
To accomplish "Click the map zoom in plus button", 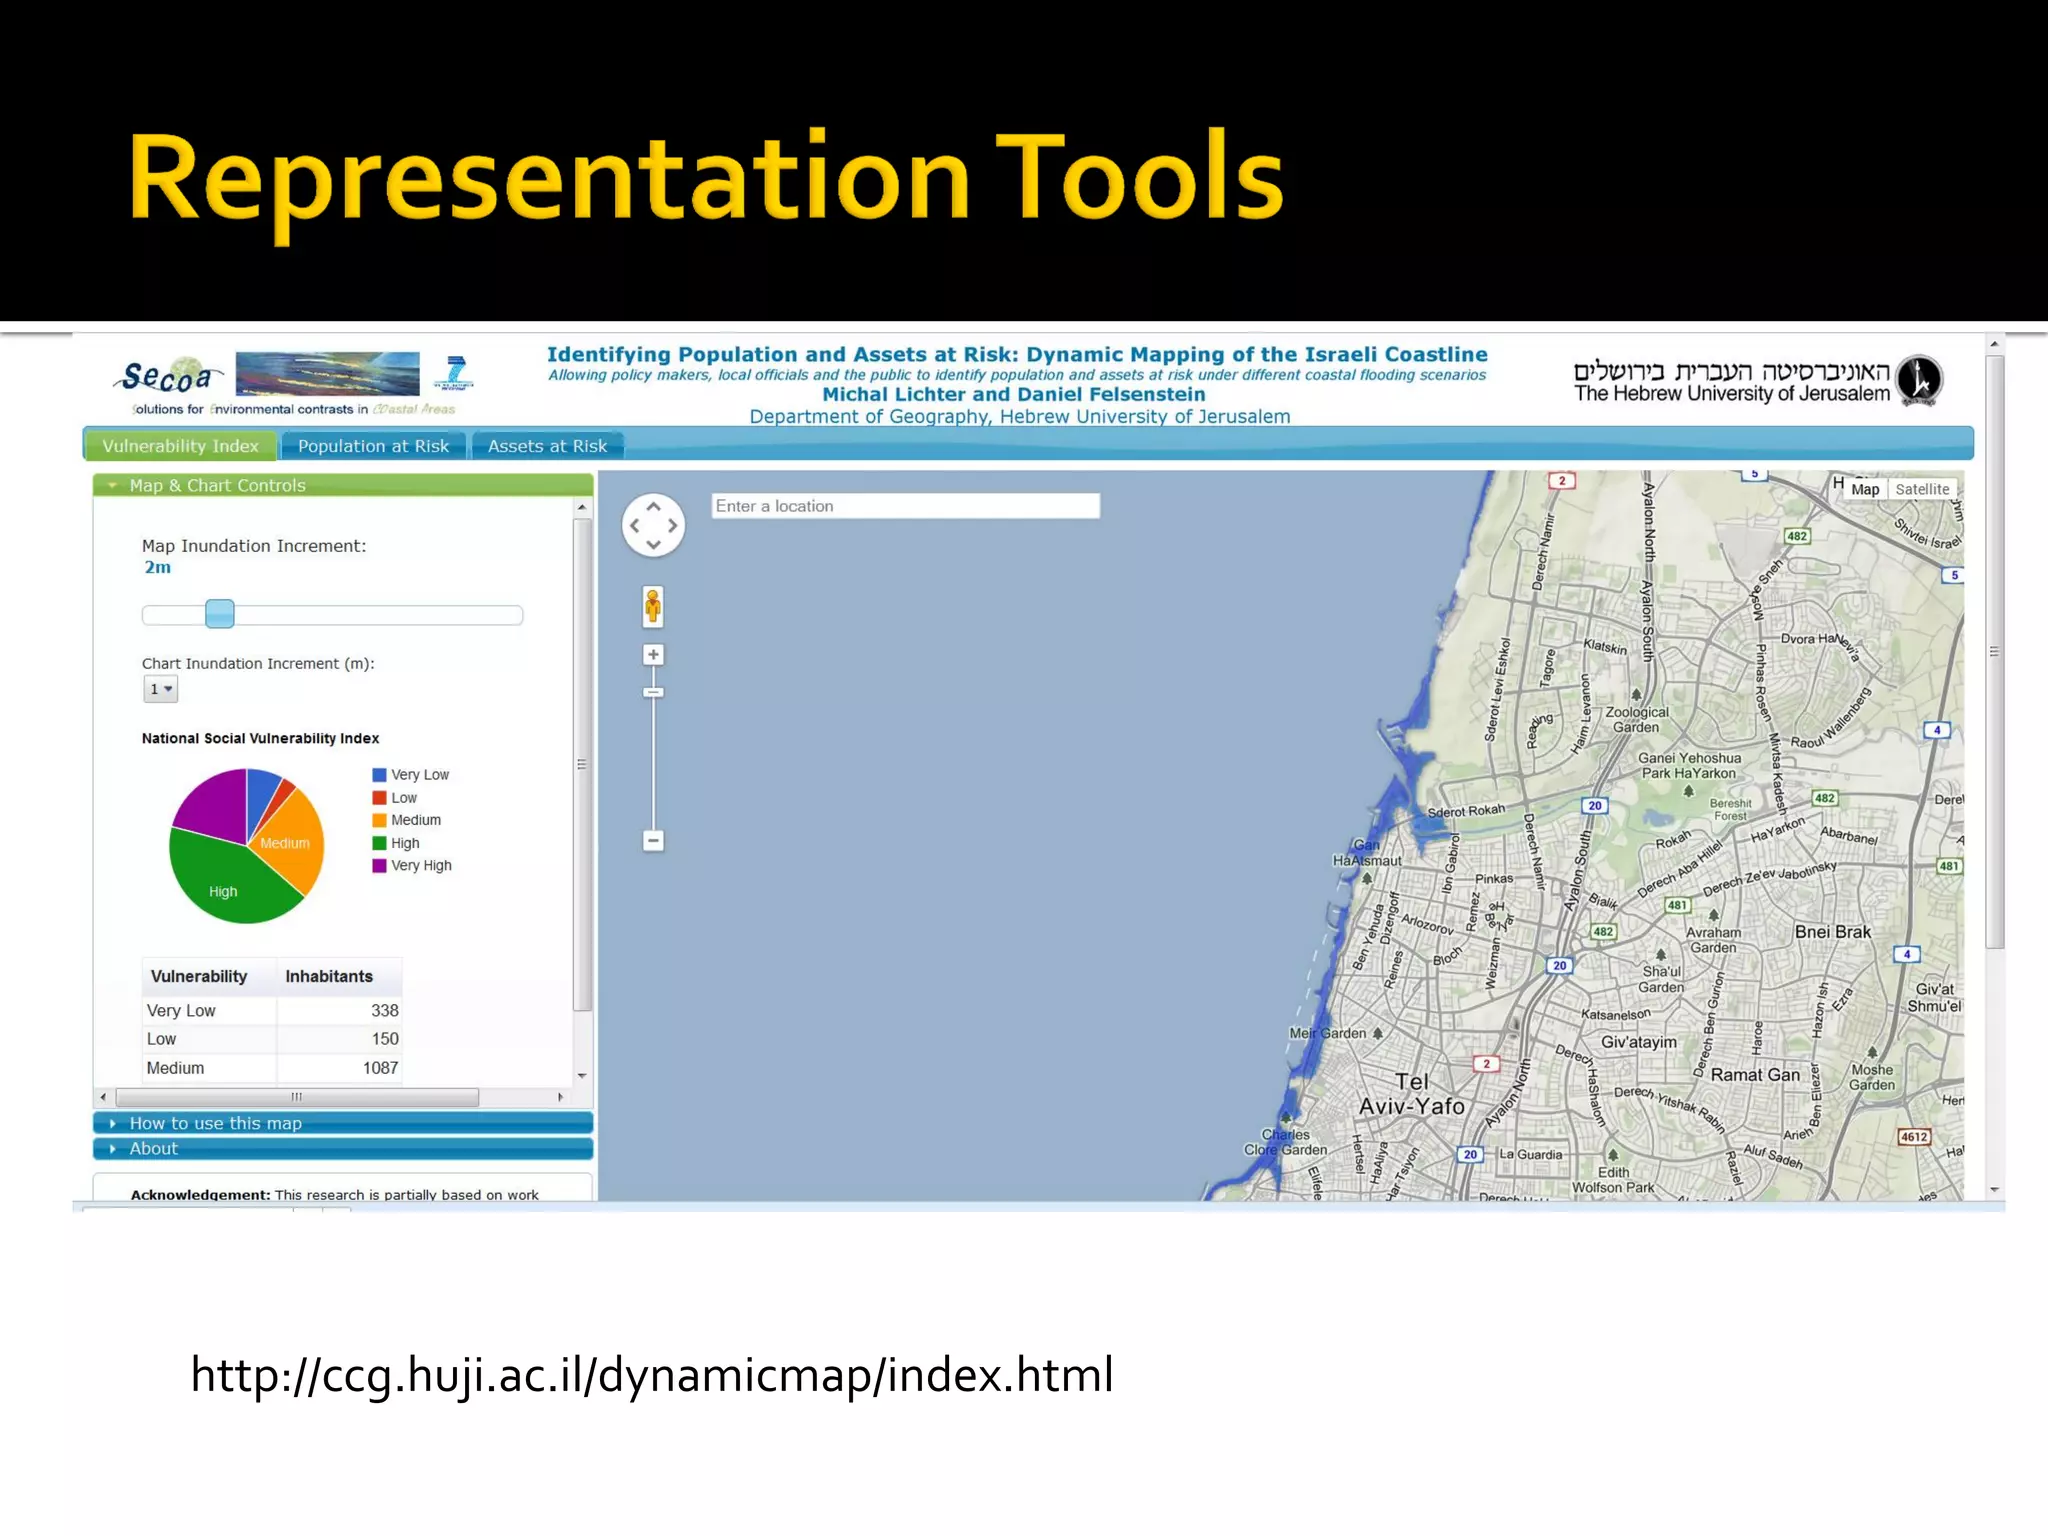I will point(653,655).
